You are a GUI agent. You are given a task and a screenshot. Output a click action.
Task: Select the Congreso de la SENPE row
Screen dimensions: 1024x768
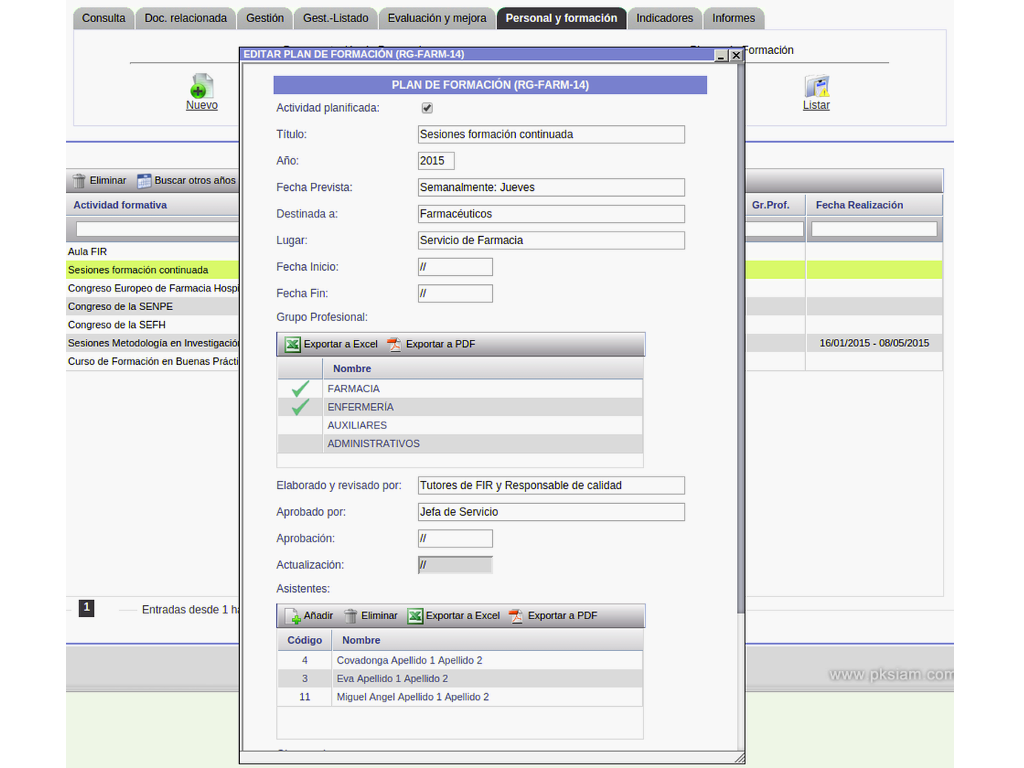153,306
